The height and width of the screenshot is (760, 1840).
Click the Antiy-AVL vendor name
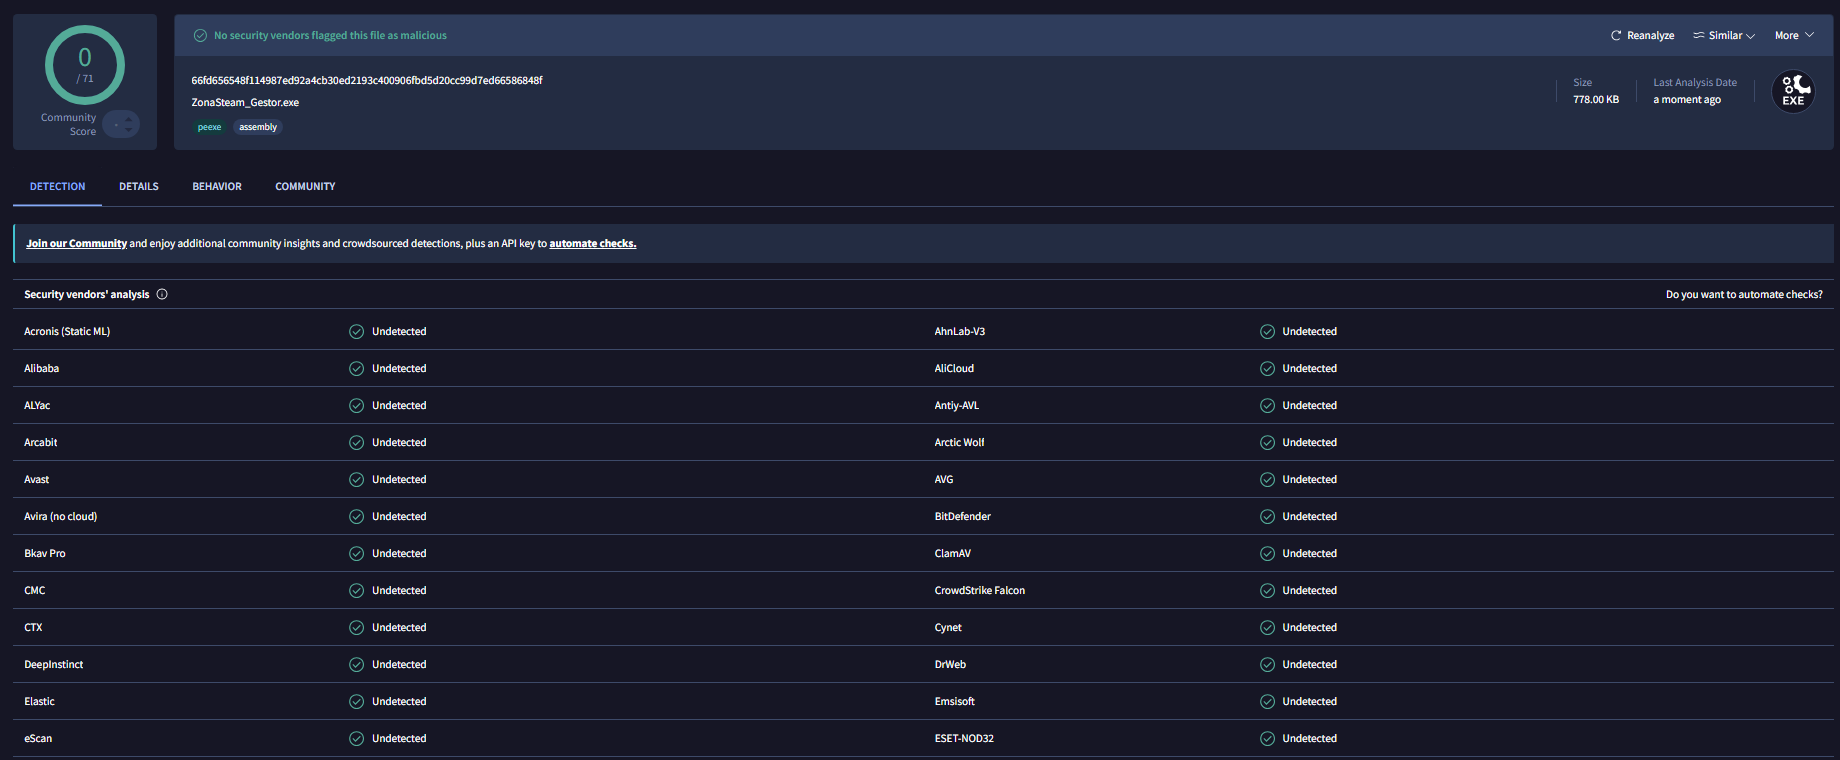coord(957,406)
